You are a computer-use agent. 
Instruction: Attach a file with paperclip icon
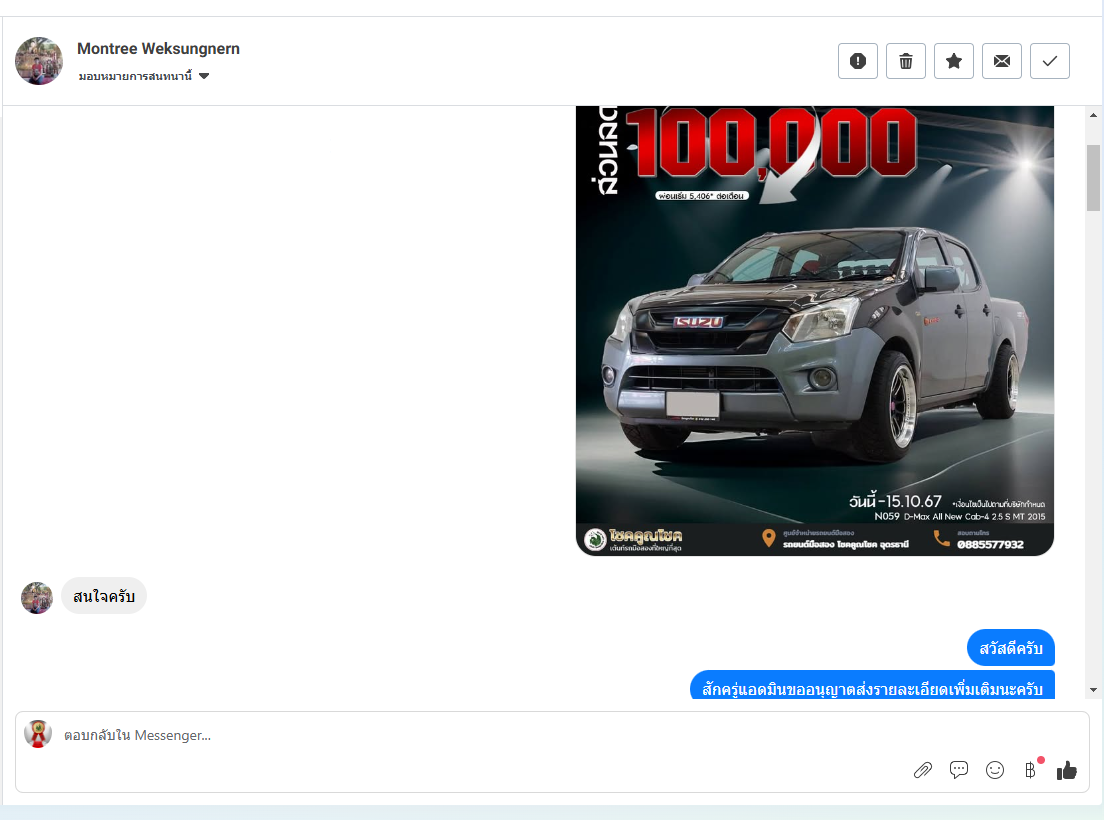(x=922, y=770)
